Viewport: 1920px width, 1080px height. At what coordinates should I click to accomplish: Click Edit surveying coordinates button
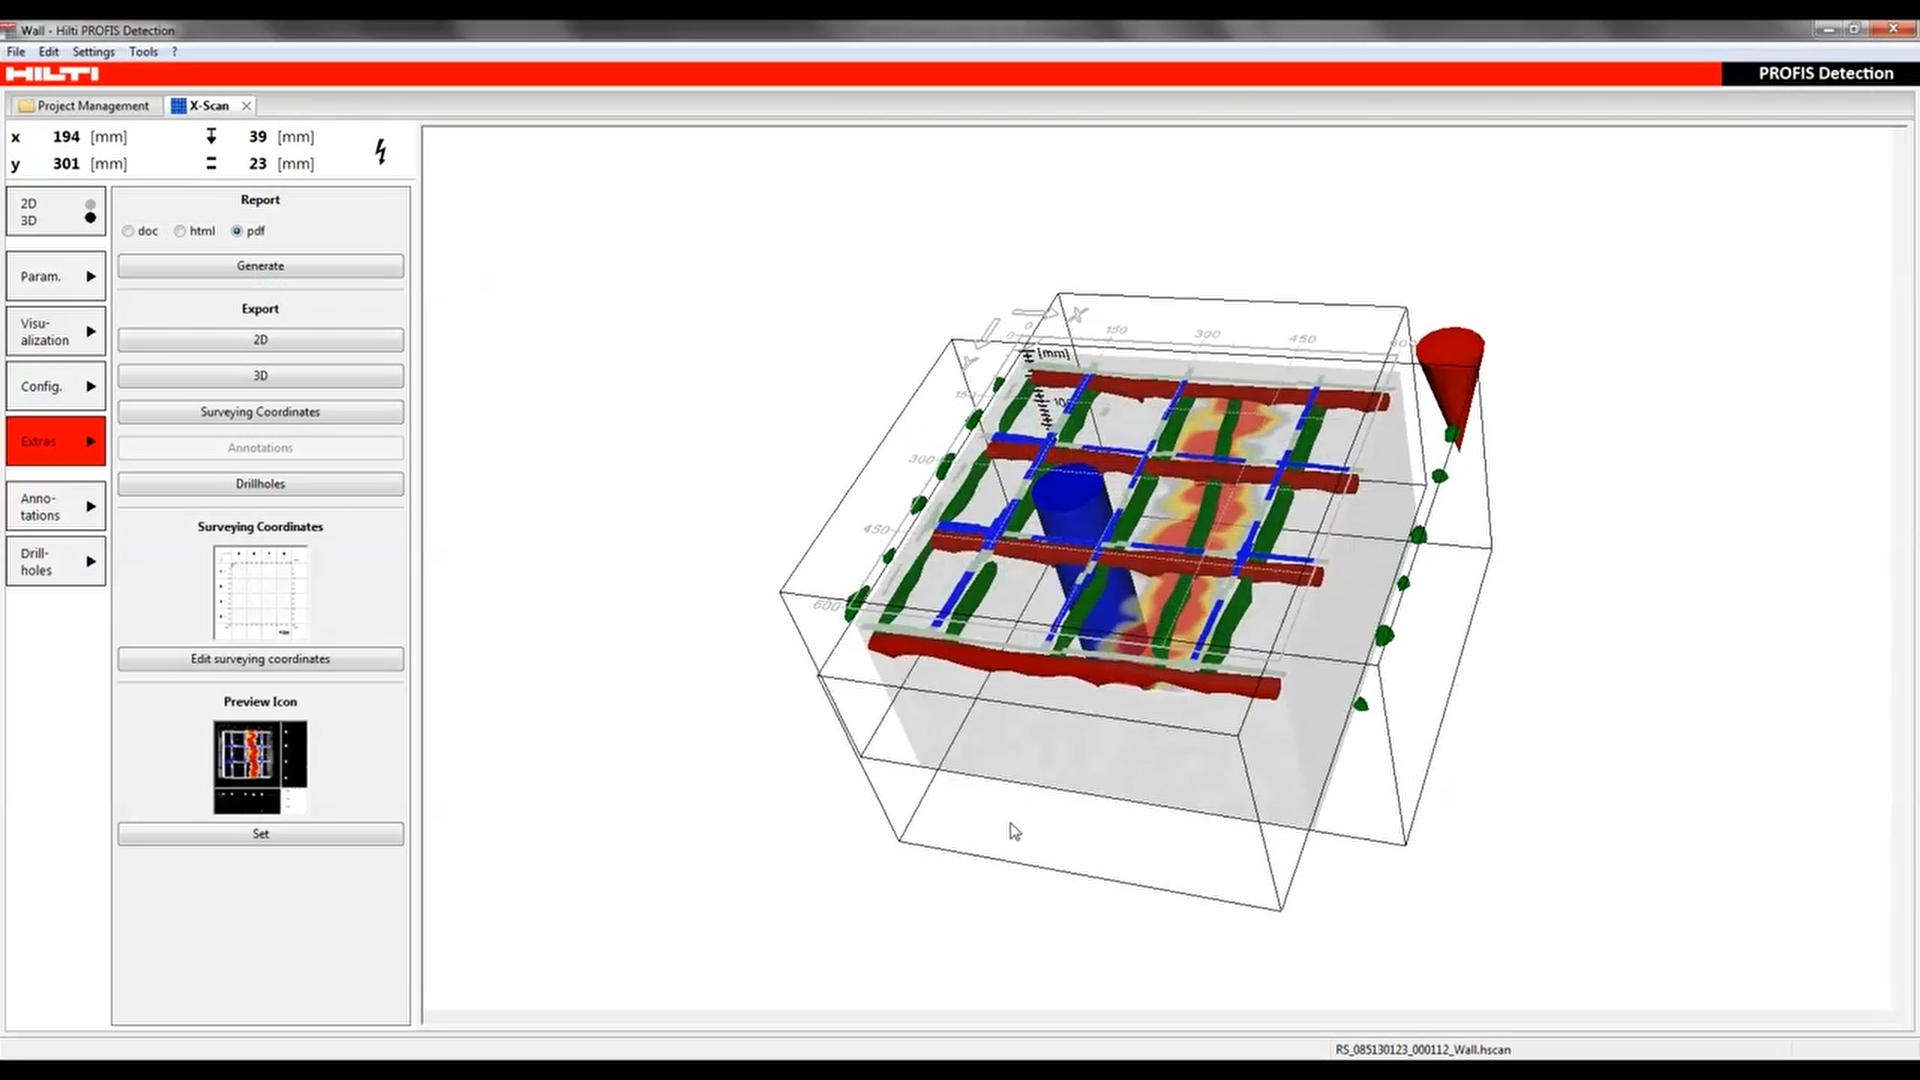260,659
